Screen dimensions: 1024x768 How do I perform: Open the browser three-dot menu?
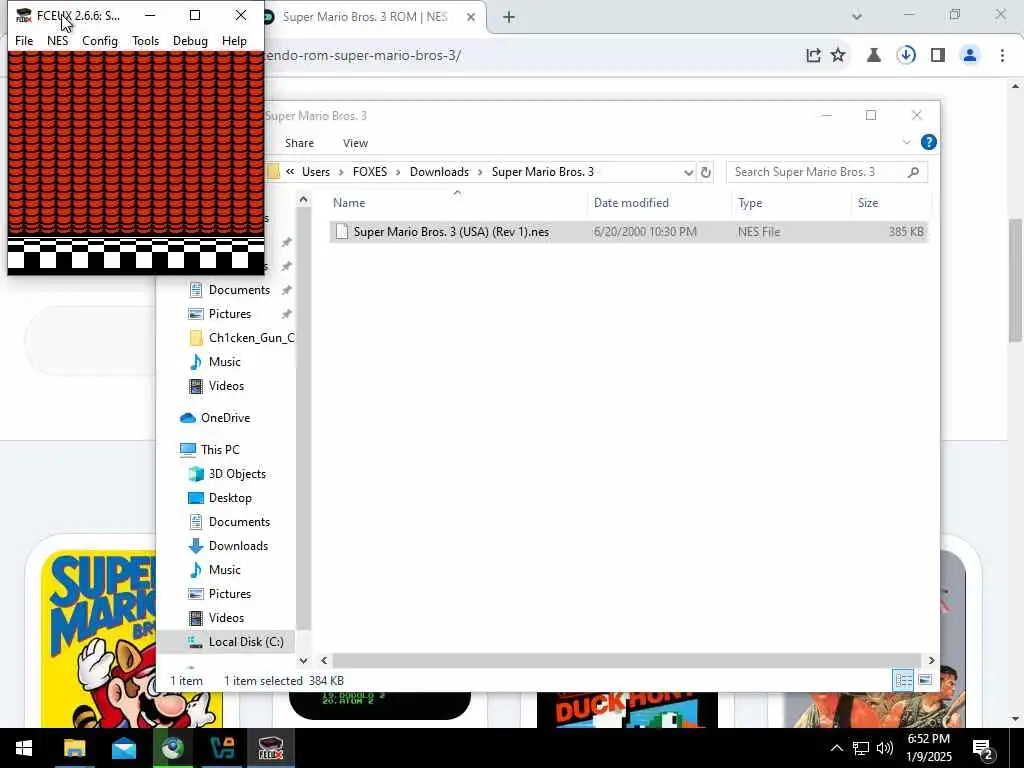[1002, 56]
